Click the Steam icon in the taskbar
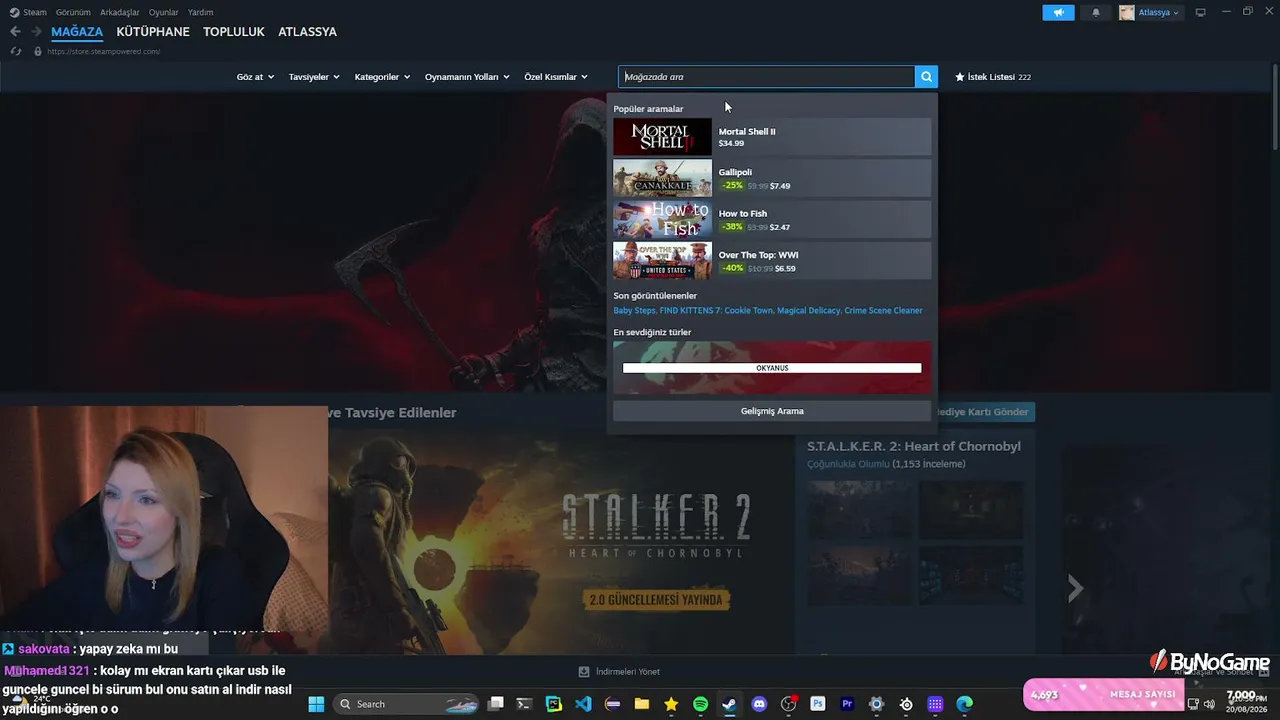This screenshot has height=720, width=1280. [729, 704]
